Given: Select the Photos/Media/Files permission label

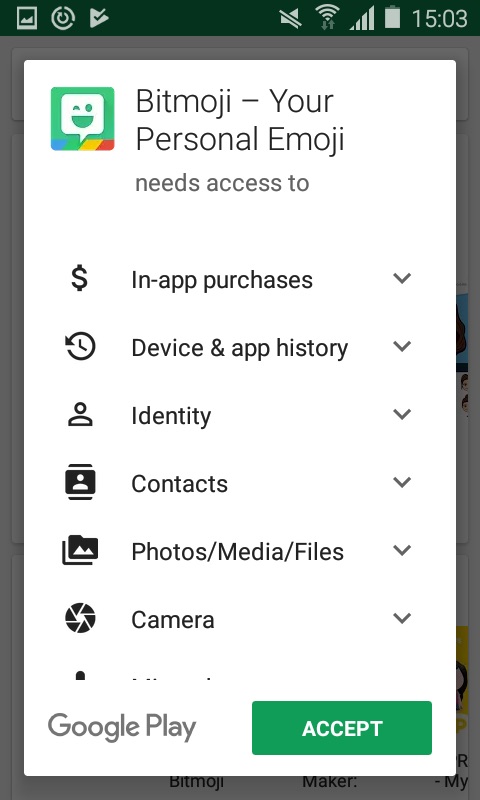Looking at the screenshot, I should (x=238, y=552).
